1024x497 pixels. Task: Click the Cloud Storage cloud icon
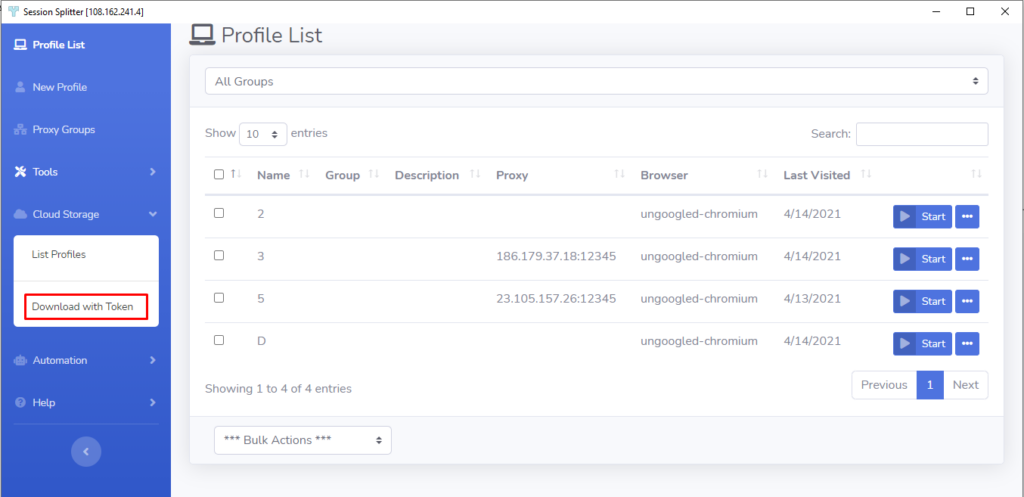click(20, 214)
